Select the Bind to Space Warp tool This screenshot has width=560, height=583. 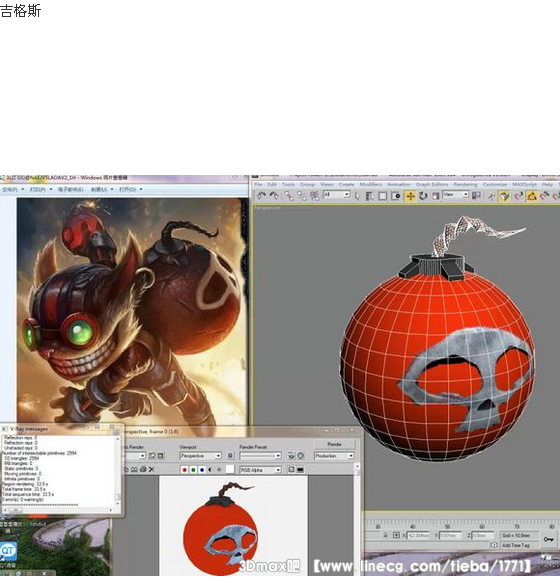(x=315, y=196)
